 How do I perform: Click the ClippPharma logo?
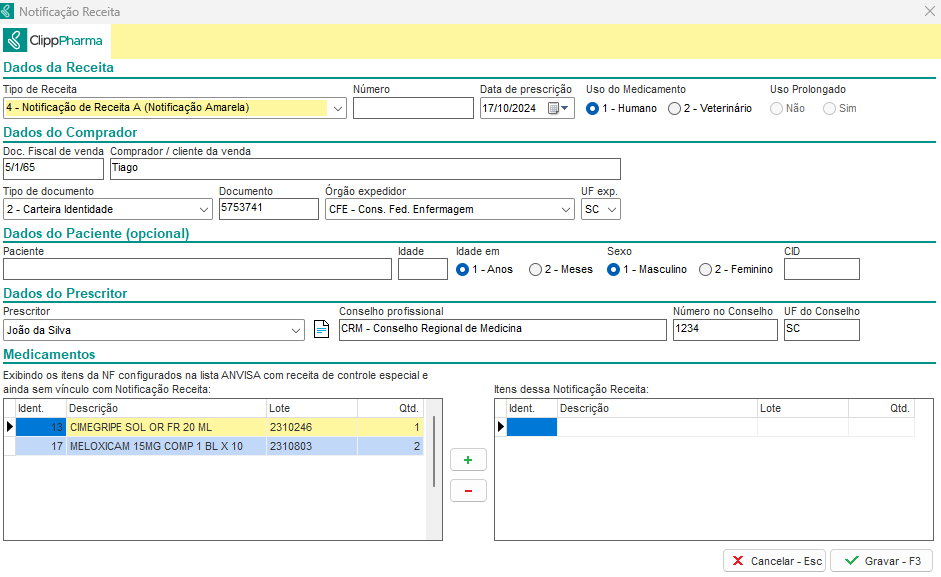point(55,41)
